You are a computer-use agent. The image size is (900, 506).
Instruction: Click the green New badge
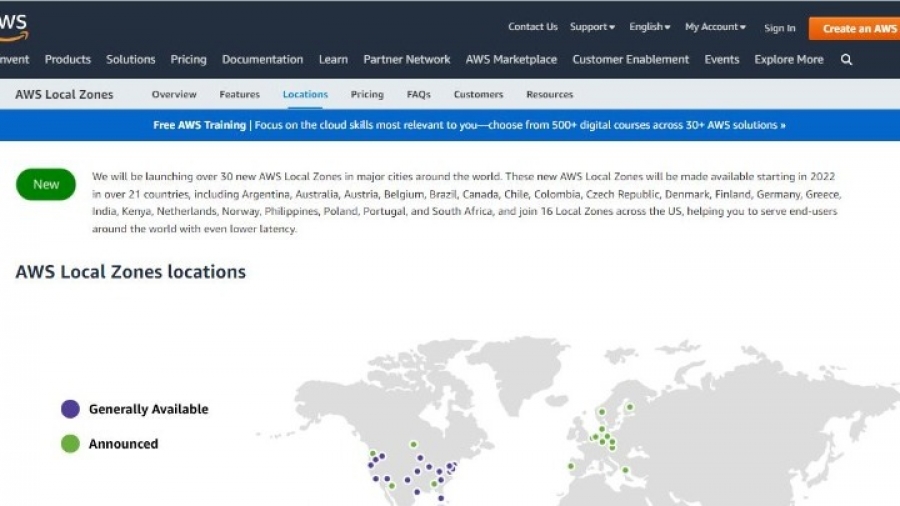coord(46,184)
